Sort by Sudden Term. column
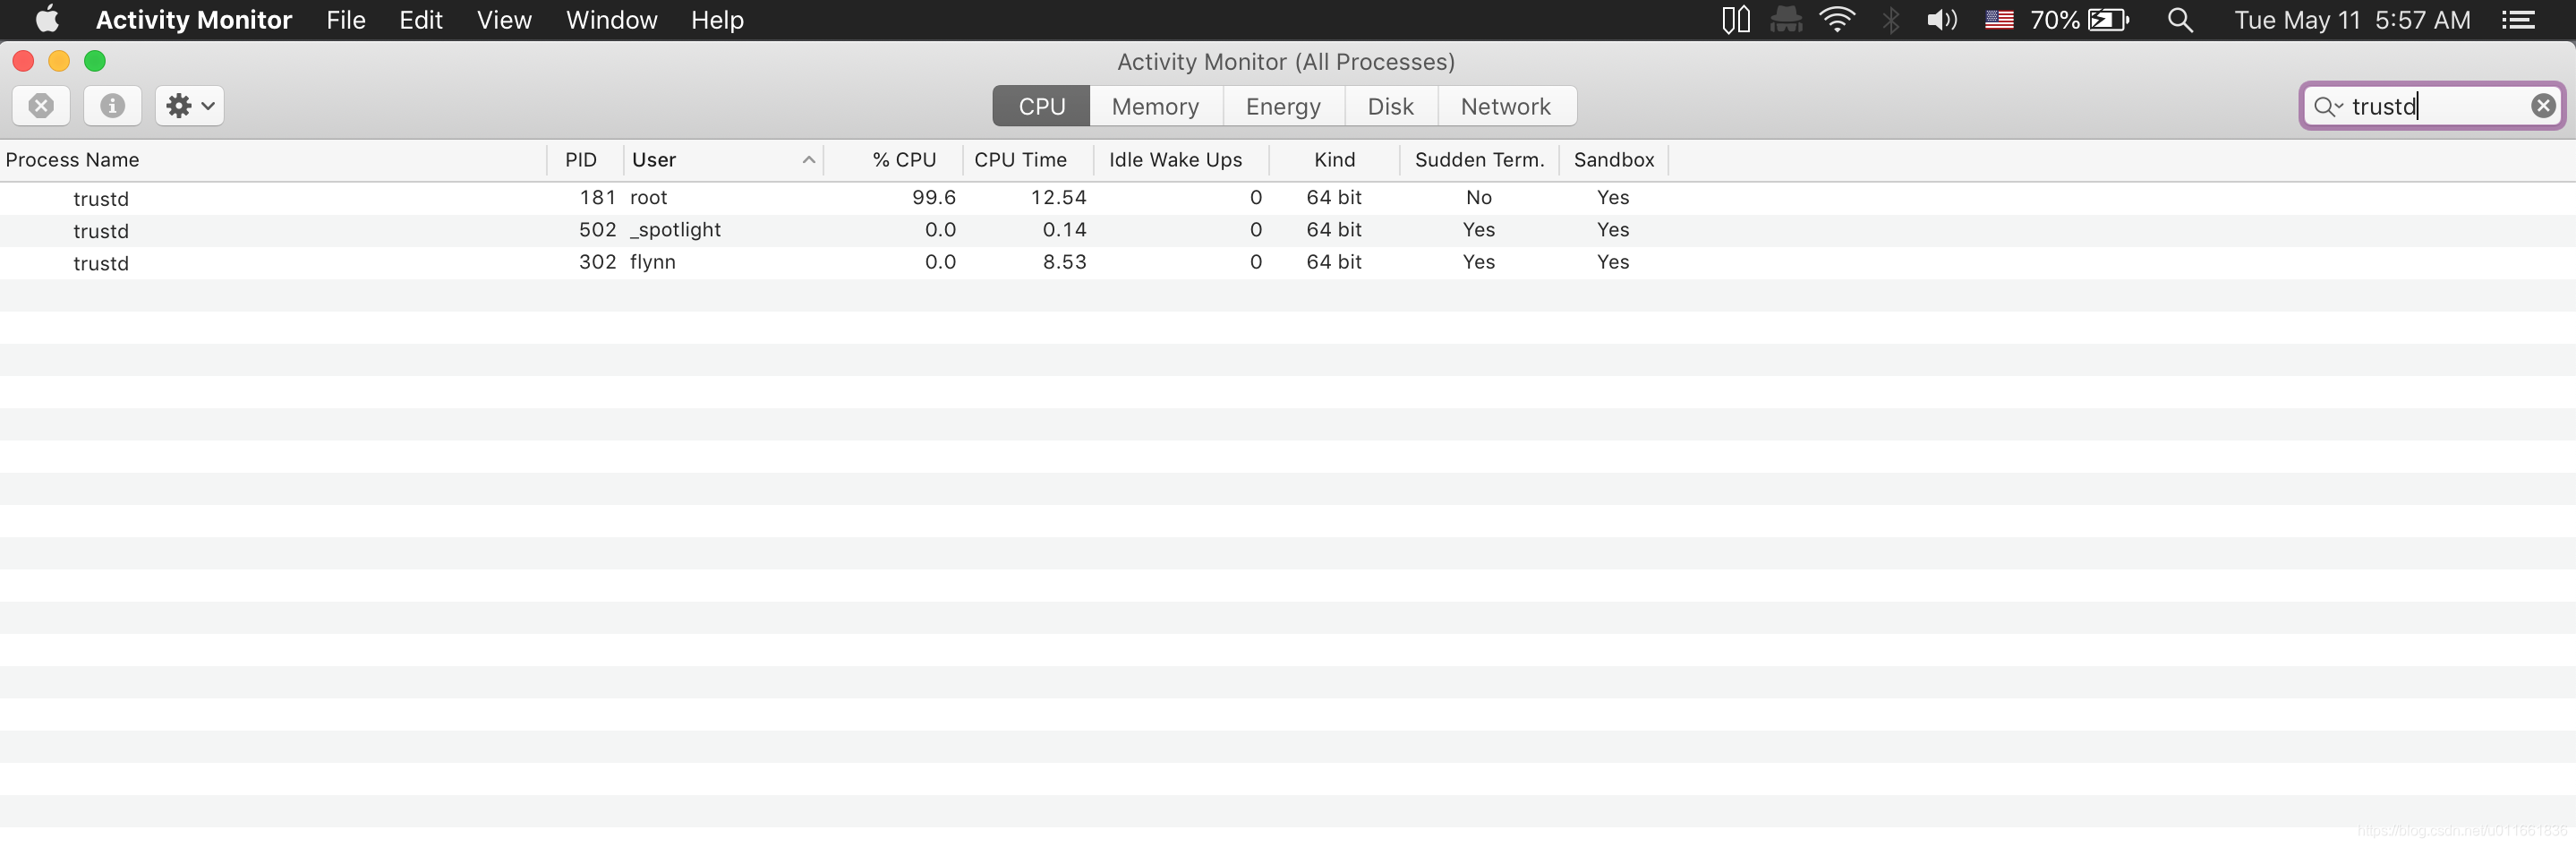 1479,160
